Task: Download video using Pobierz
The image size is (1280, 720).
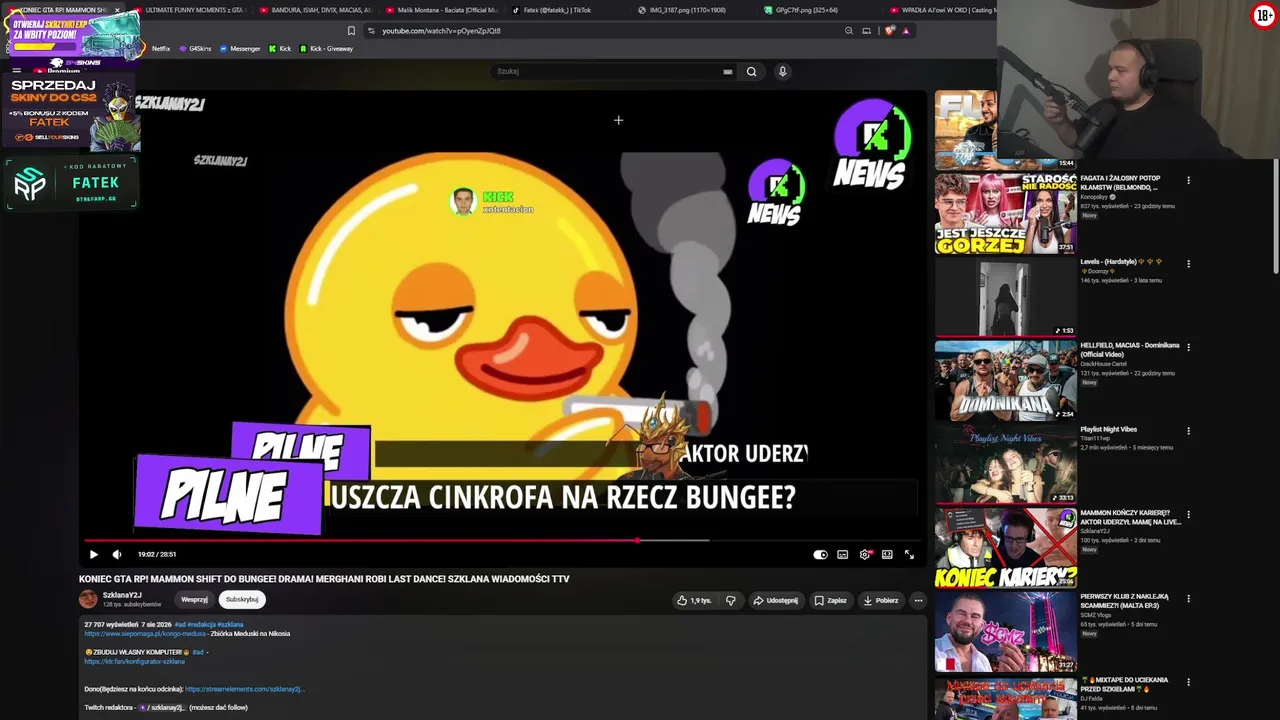Action: [881, 600]
